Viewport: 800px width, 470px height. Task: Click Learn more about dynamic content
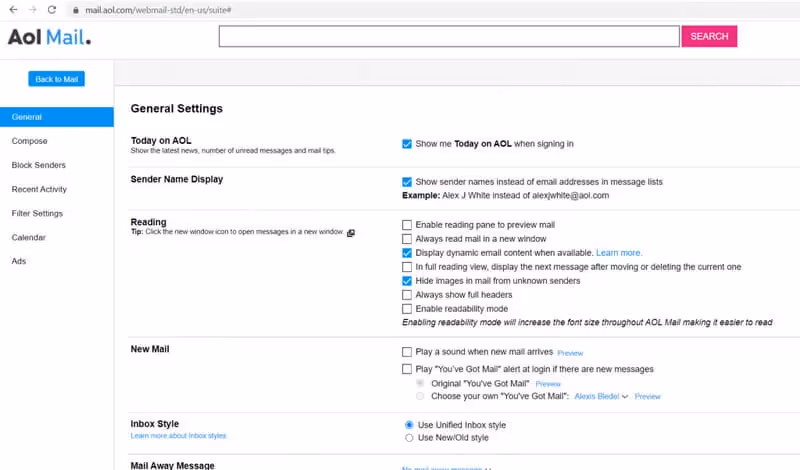(x=619, y=253)
